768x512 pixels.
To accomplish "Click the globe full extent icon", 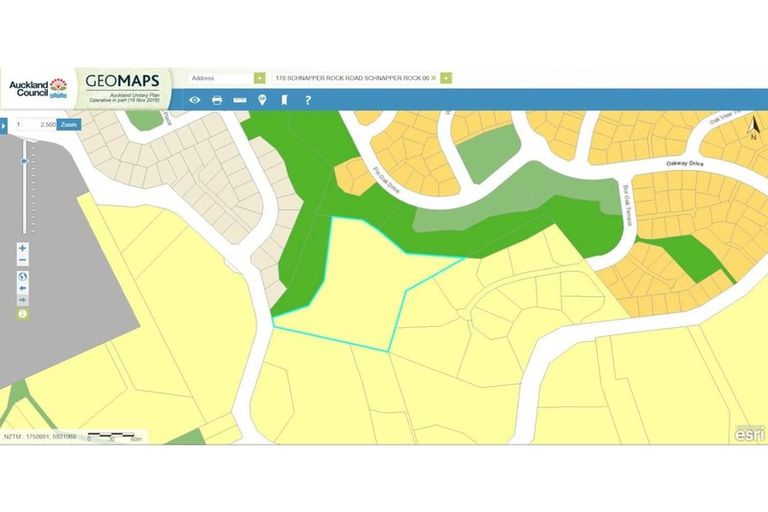I will click(23, 277).
